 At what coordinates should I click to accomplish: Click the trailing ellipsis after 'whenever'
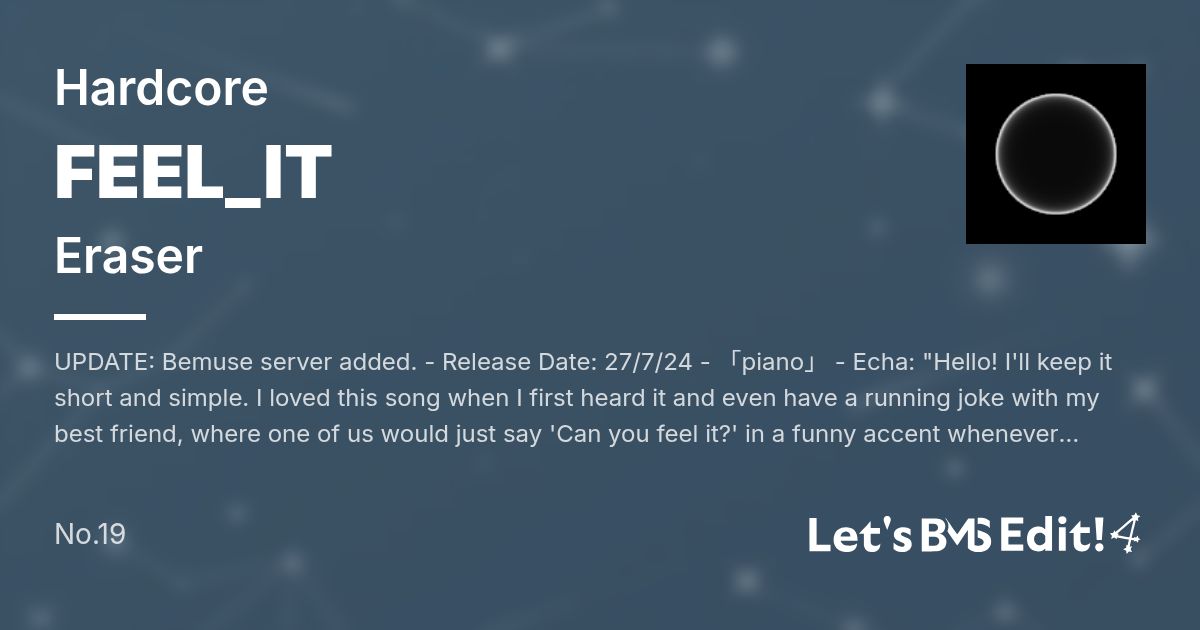click(x=1068, y=435)
